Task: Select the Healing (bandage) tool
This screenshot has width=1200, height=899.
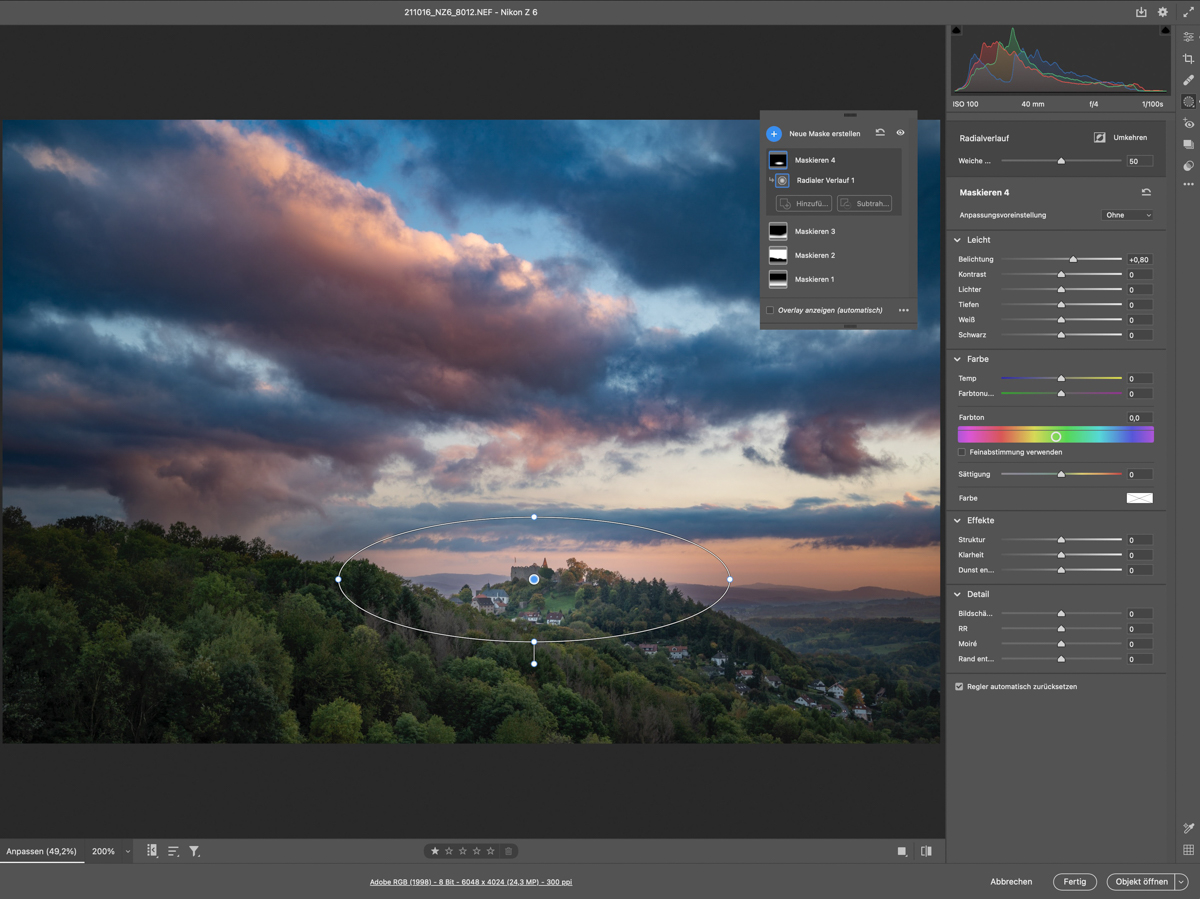Action: [x=1188, y=81]
